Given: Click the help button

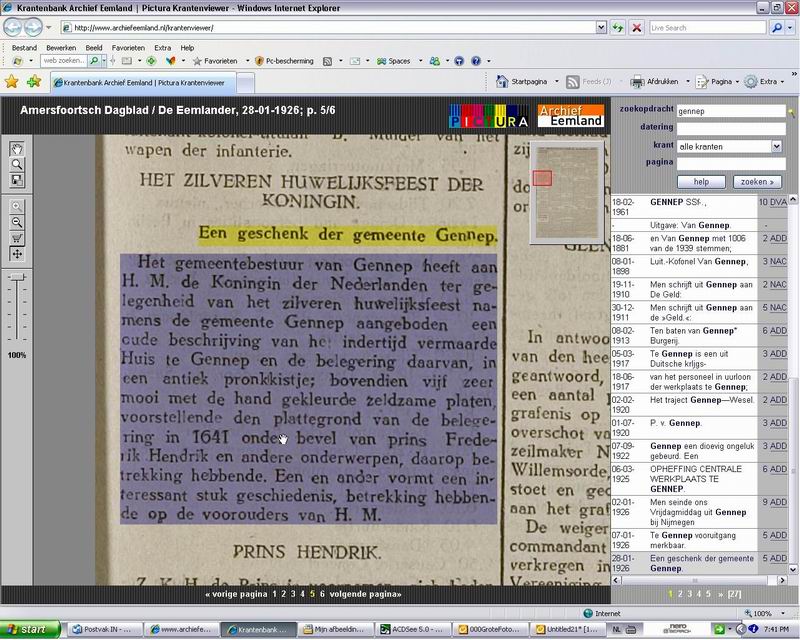Looking at the screenshot, I should 701,182.
